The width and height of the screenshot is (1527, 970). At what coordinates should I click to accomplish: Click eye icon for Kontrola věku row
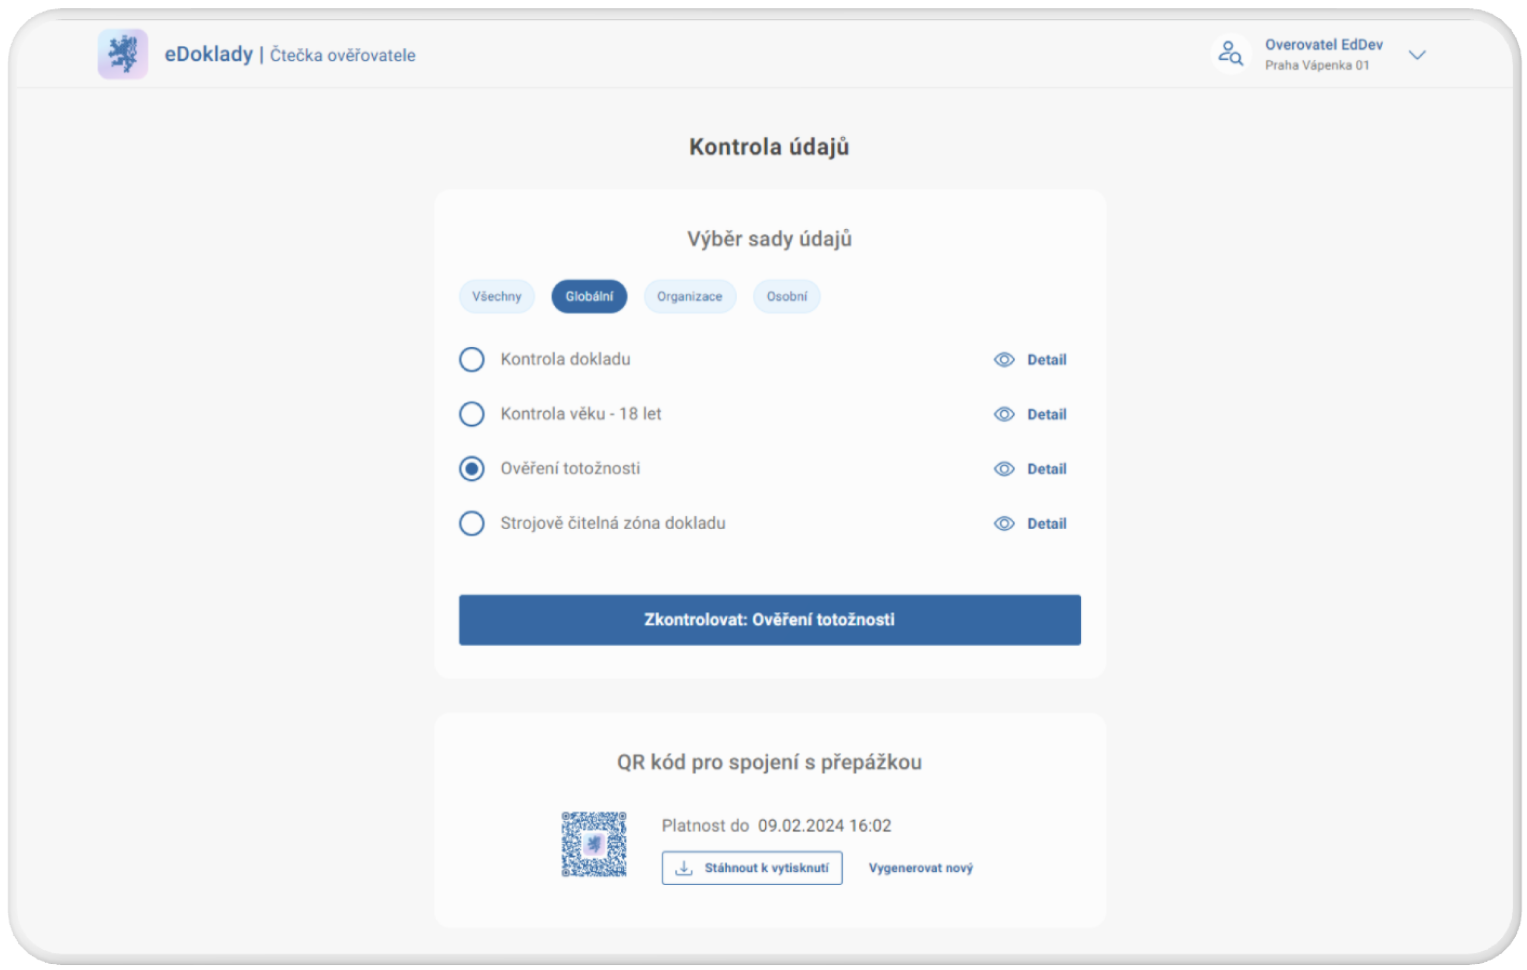[1004, 414]
